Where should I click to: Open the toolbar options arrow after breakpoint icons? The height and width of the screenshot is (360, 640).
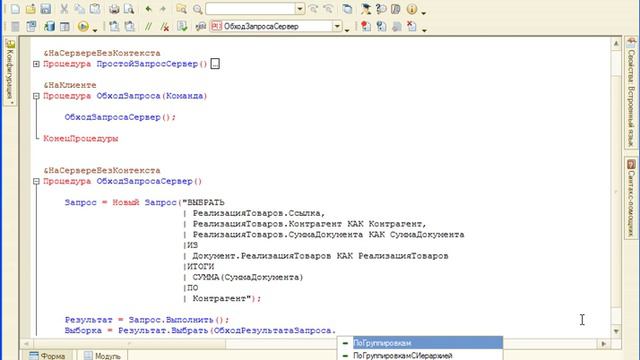tap(424, 30)
